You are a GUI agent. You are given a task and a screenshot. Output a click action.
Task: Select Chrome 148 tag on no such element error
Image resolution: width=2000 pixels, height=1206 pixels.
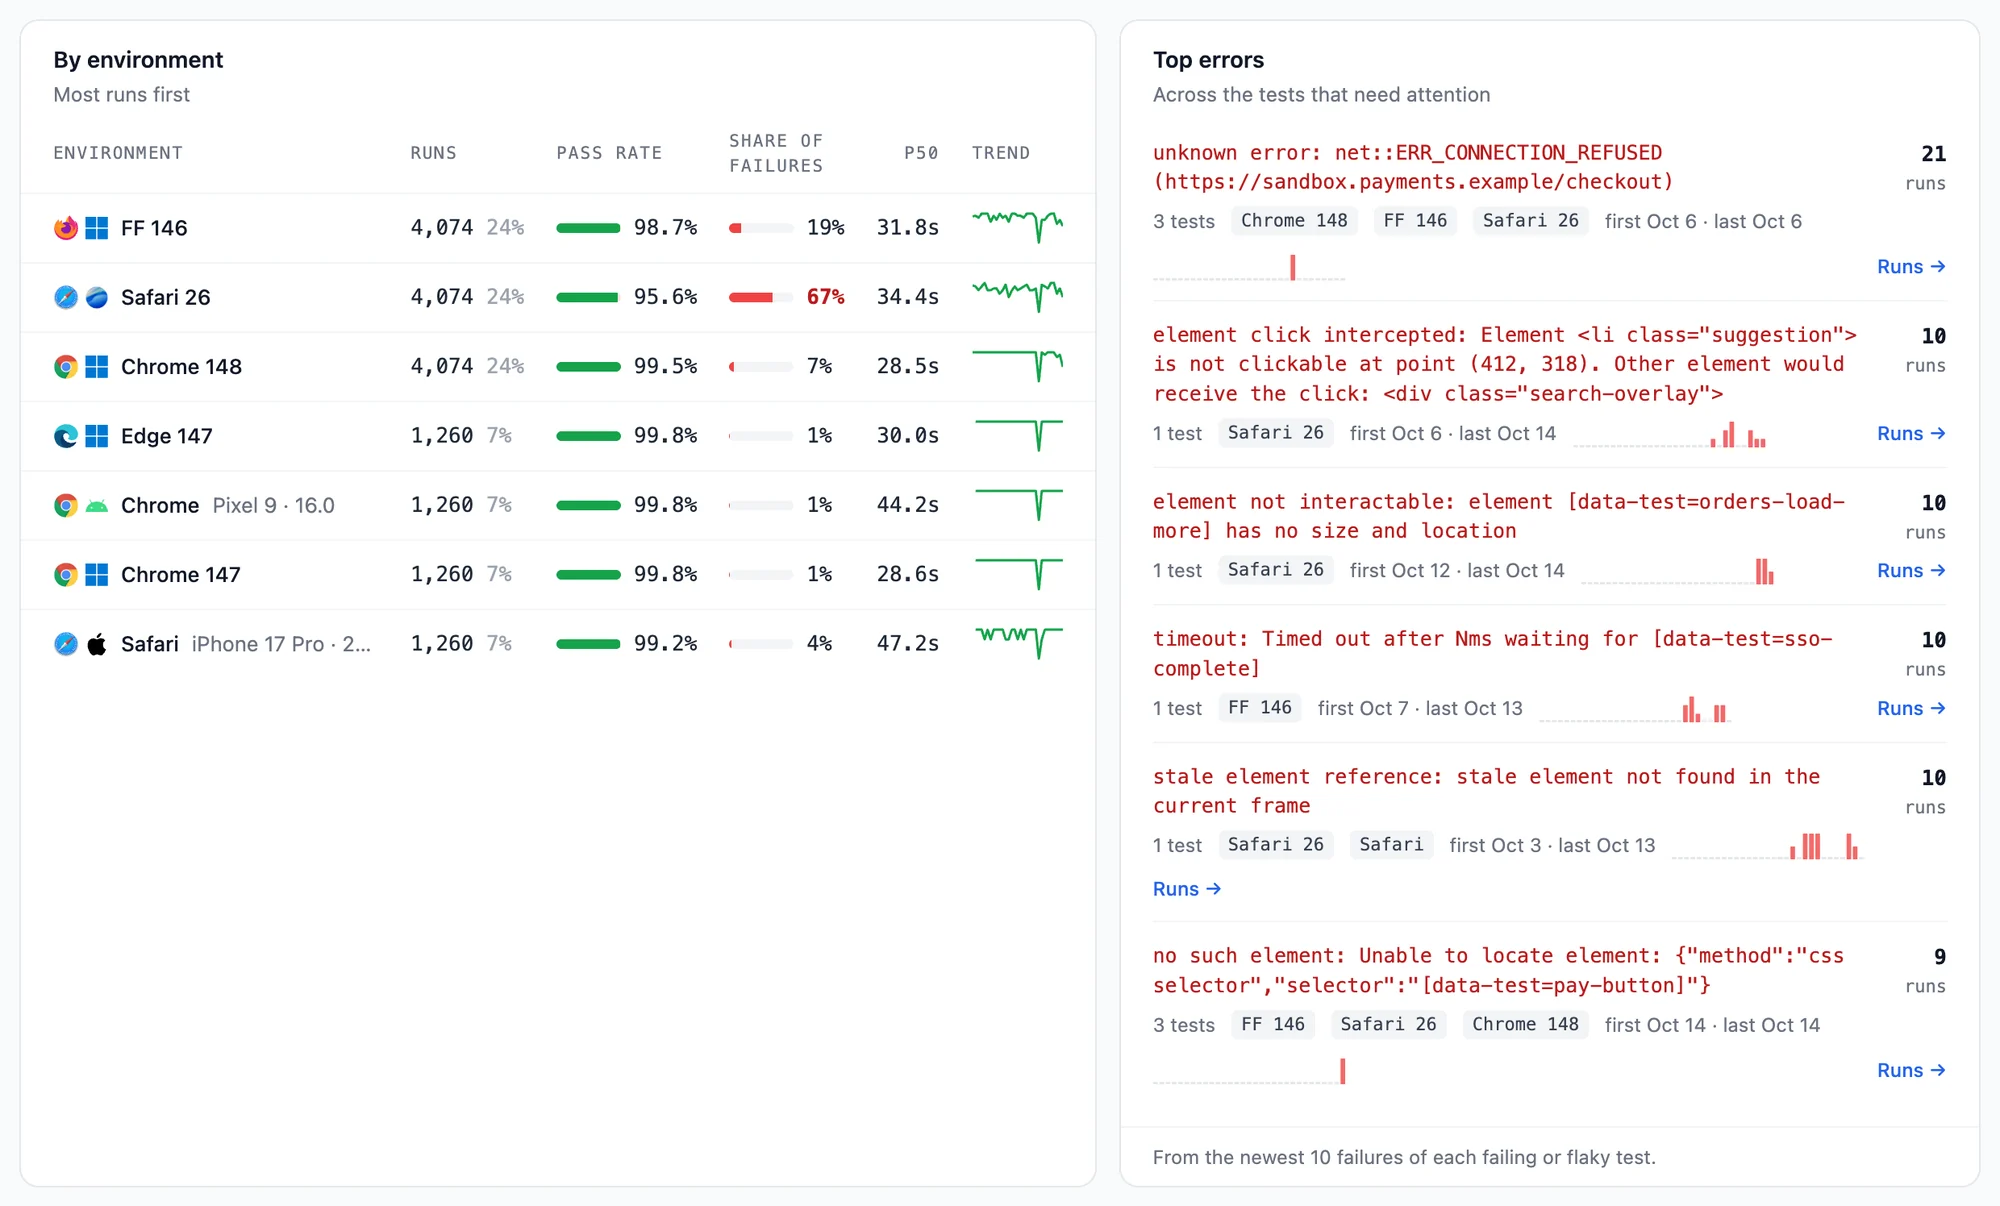[x=1525, y=1025]
